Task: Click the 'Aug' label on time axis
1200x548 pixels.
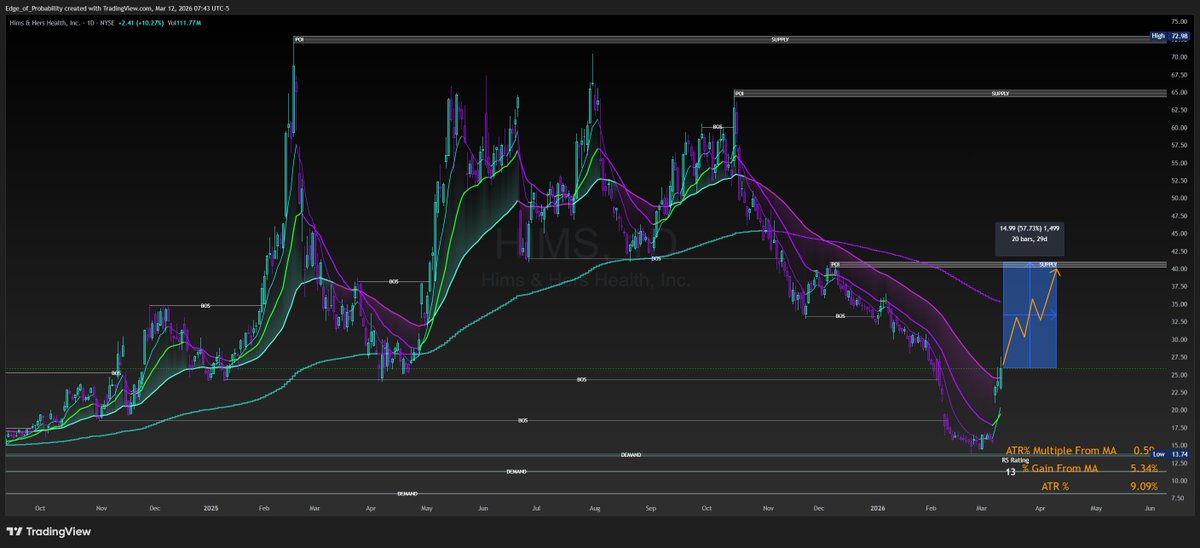Action: click(x=594, y=508)
